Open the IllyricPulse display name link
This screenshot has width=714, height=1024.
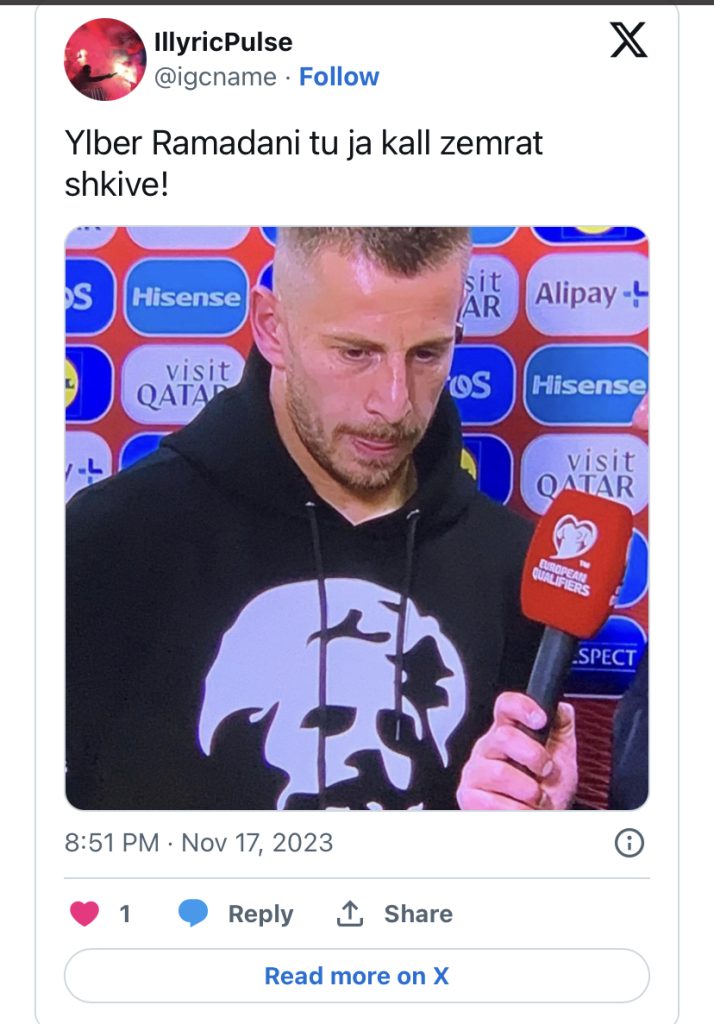click(223, 42)
